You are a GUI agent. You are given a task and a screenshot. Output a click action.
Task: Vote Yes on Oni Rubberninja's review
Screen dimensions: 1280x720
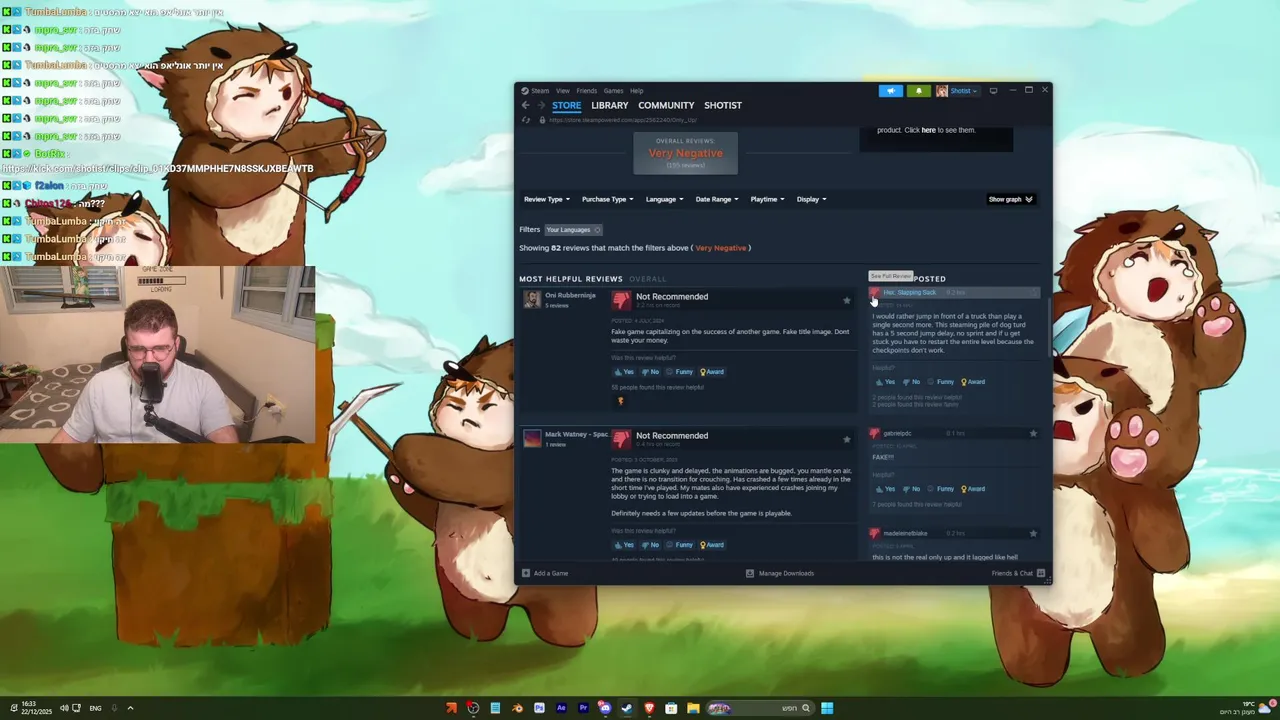624,372
